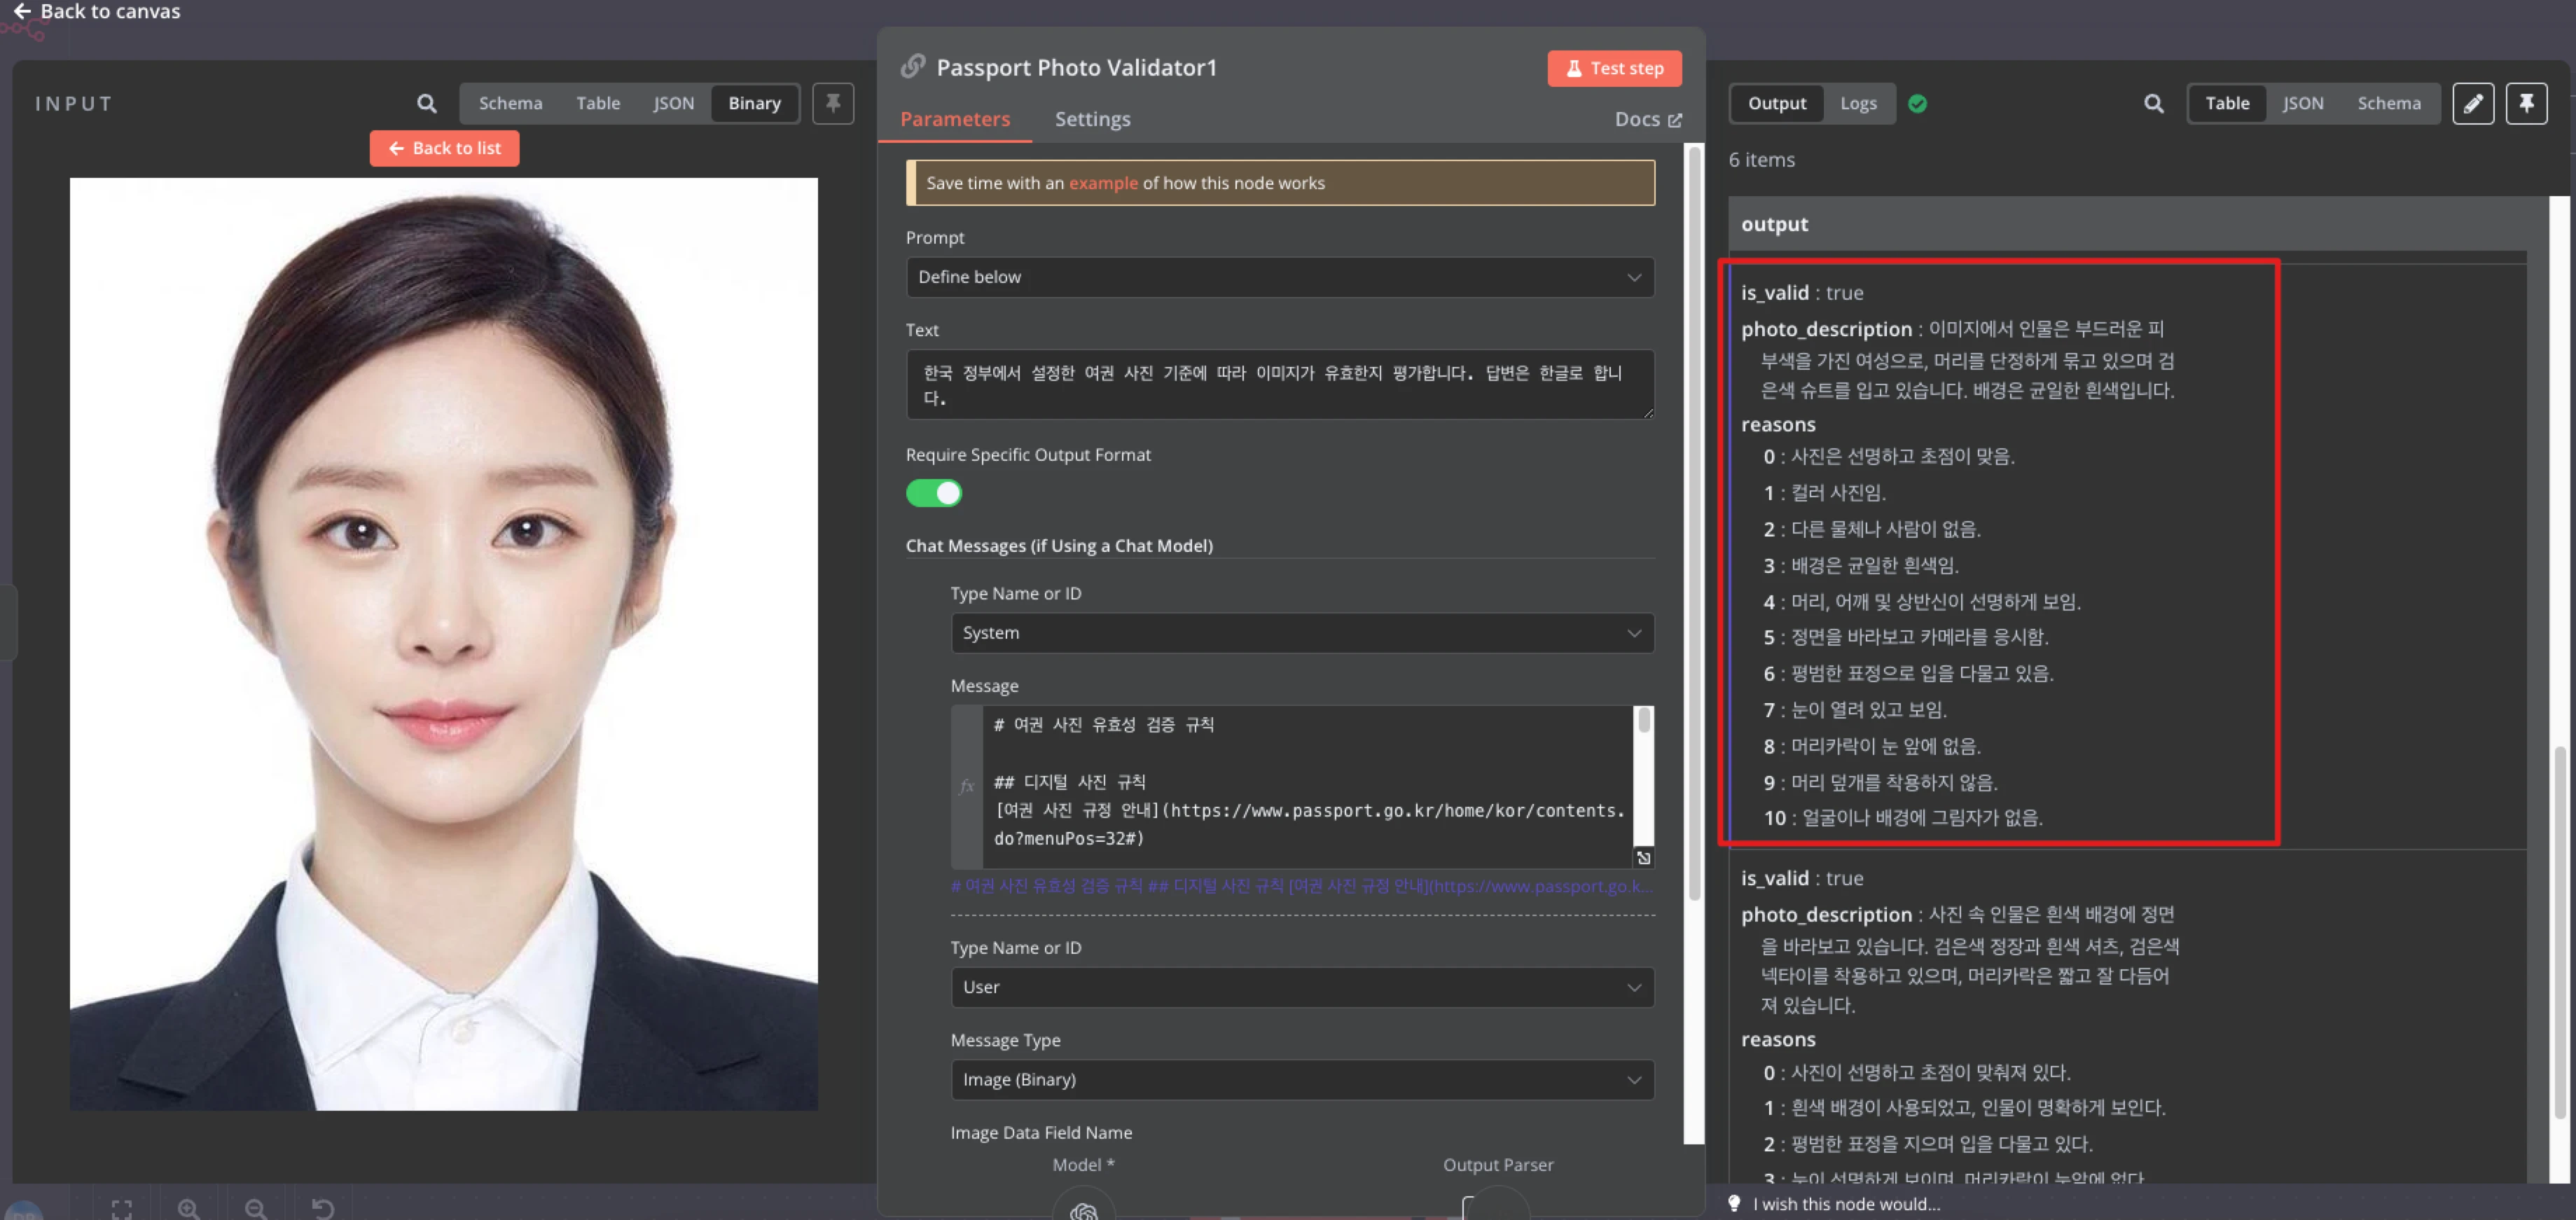
Task: Click the parameters panel scrollbar
Action: [1693, 525]
